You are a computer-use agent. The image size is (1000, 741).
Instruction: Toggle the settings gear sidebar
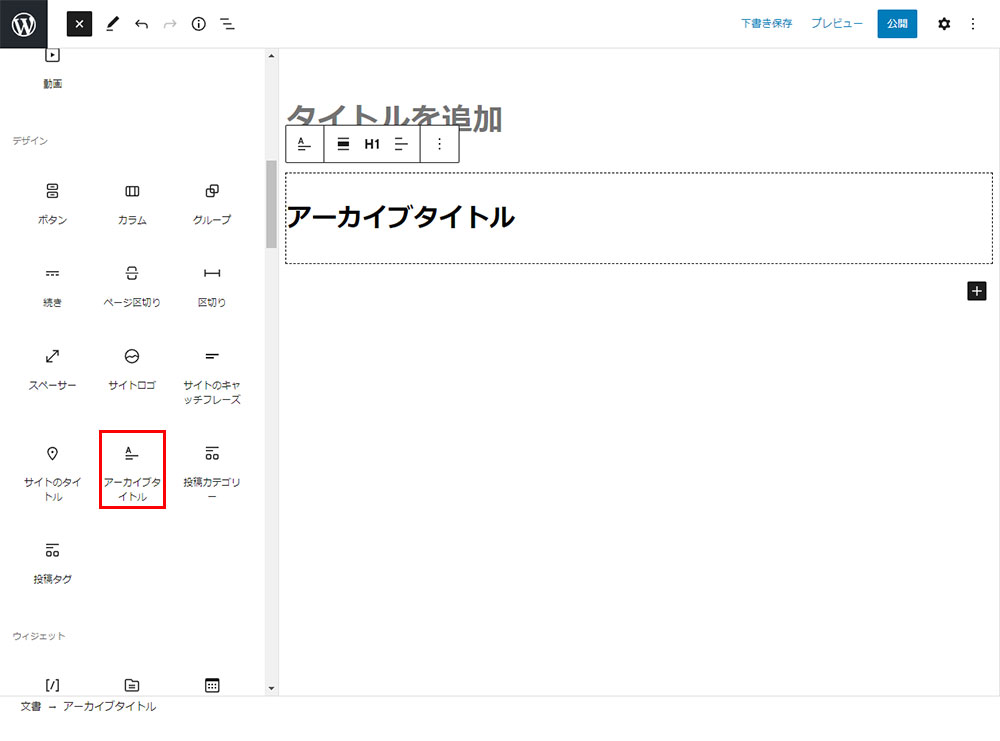click(x=944, y=24)
